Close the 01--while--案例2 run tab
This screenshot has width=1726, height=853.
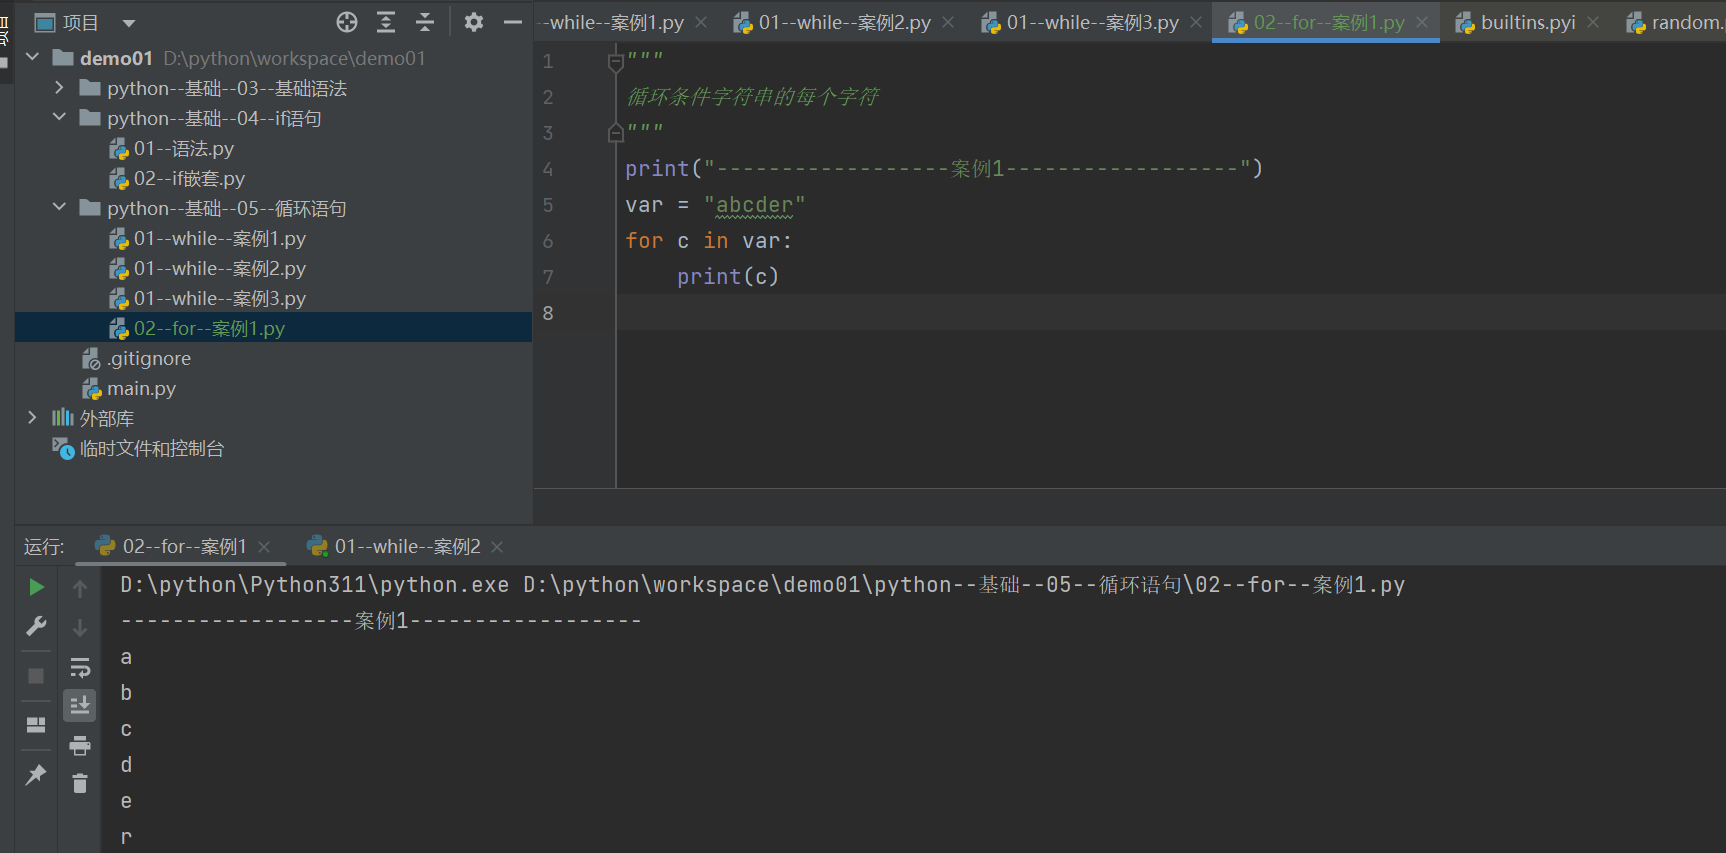pos(497,547)
